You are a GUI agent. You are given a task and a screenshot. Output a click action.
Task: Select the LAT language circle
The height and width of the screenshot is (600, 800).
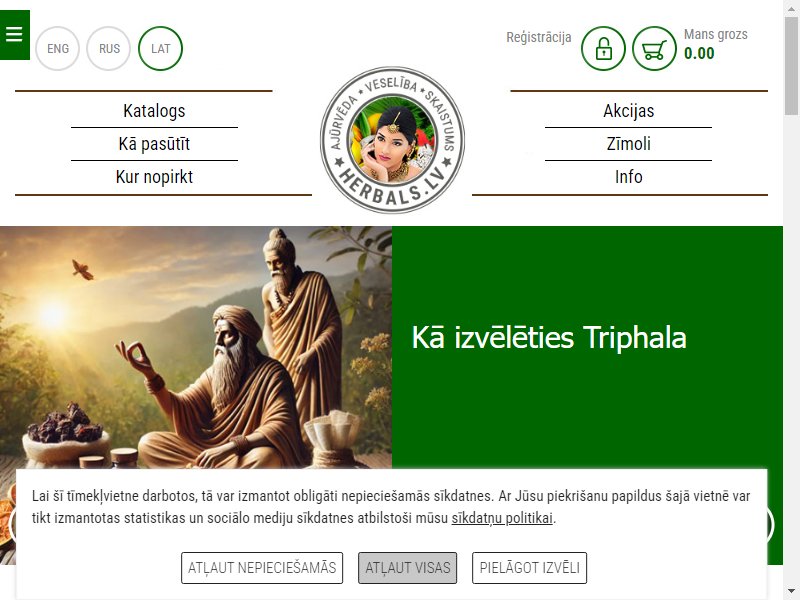click(x=160, y=48)
